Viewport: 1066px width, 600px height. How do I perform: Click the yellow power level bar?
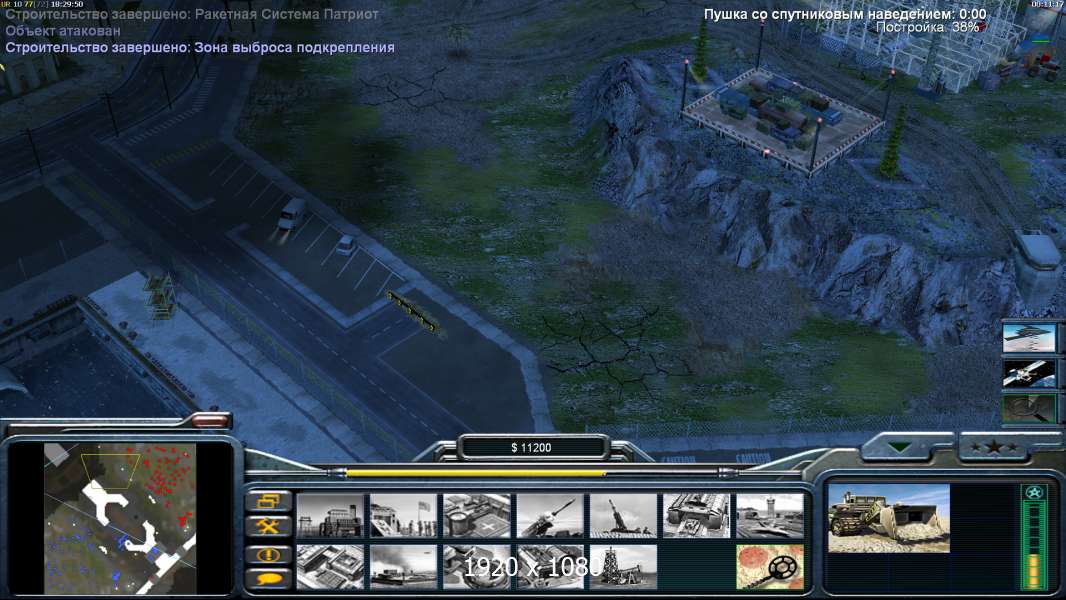476,473
